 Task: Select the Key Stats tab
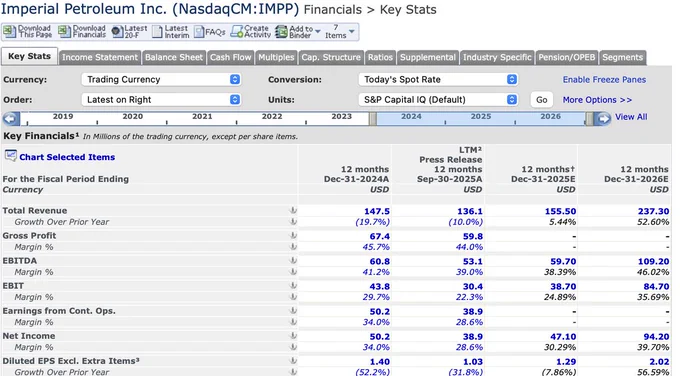29,56
